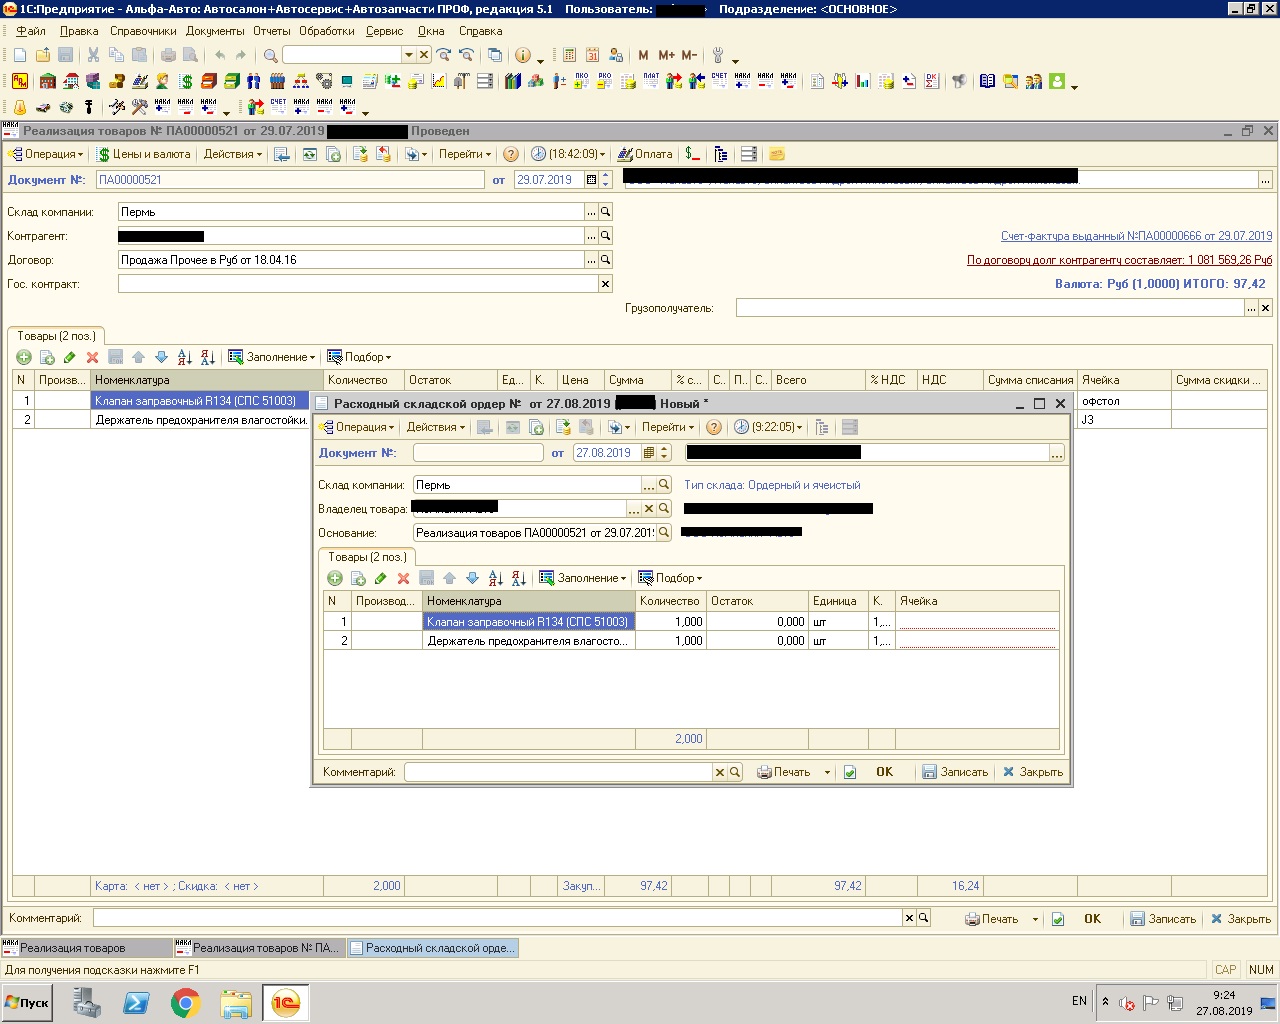Click the Оплата button in Реализация toolbar
Image resolution: width=1280 pixels, height=1024 pixels.
click(645, 154)
